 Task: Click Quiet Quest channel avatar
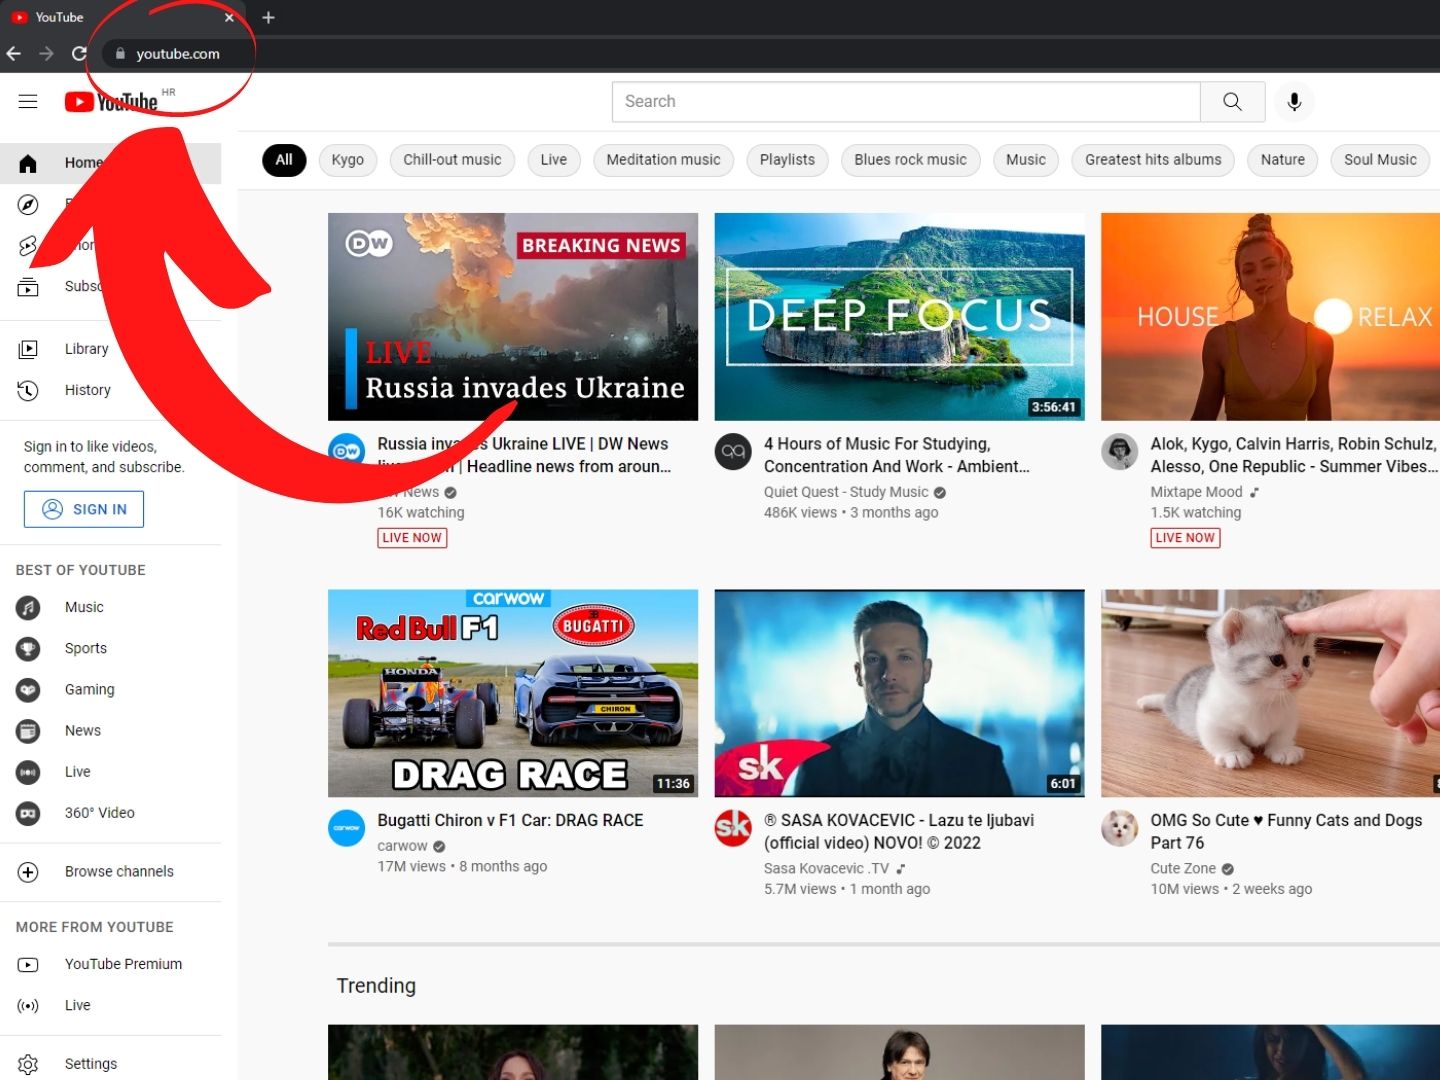coord(733,452)
